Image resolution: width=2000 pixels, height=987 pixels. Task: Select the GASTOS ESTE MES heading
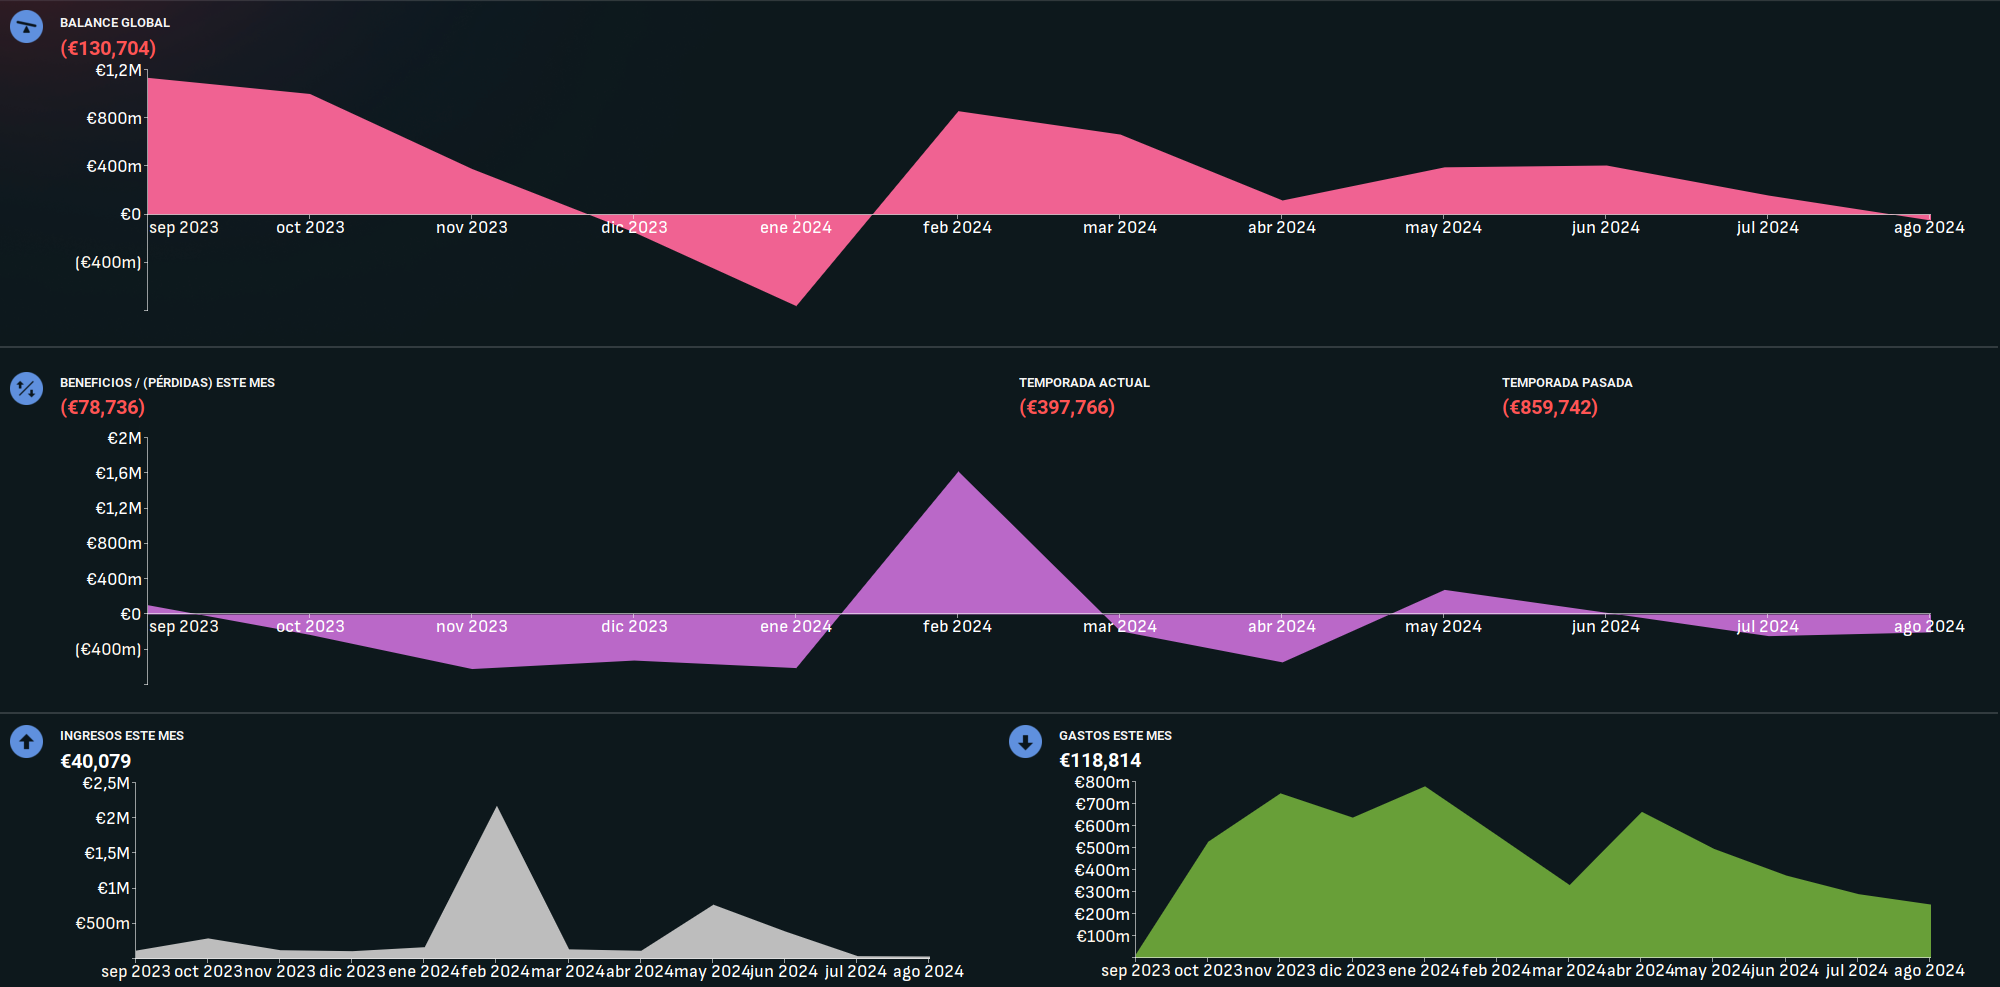click(x=1115, y=736)
